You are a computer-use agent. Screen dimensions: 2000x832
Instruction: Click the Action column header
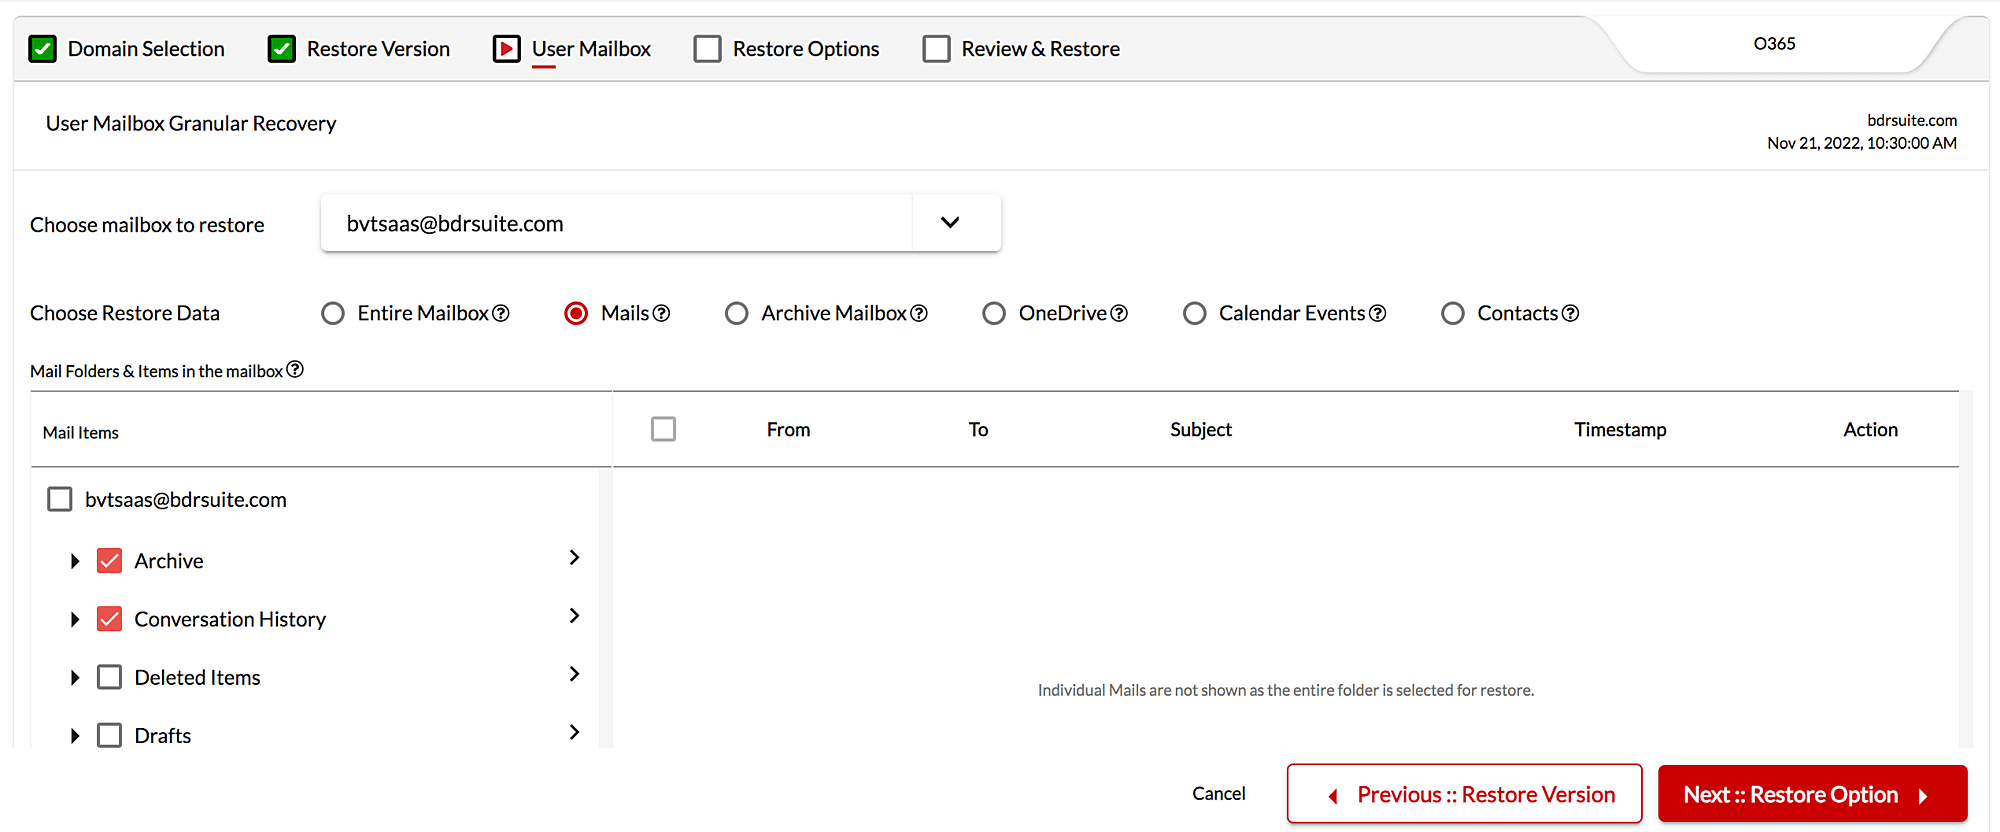(1871, 429)
